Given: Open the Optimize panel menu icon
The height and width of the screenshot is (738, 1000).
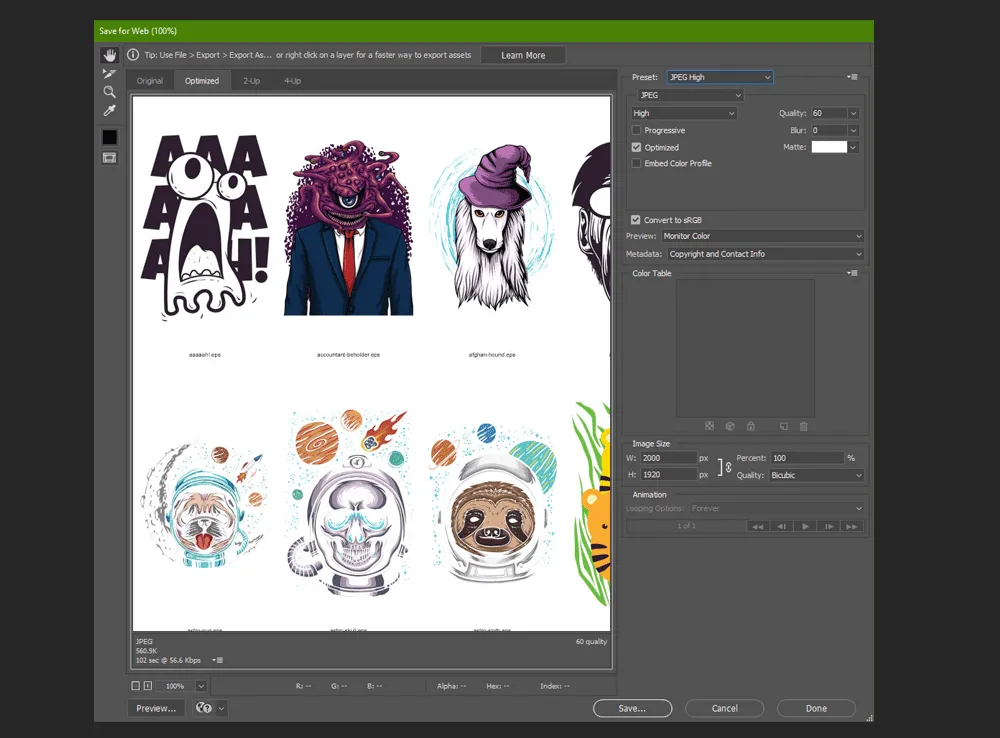Looking at the screenshot, I should 853,77.
